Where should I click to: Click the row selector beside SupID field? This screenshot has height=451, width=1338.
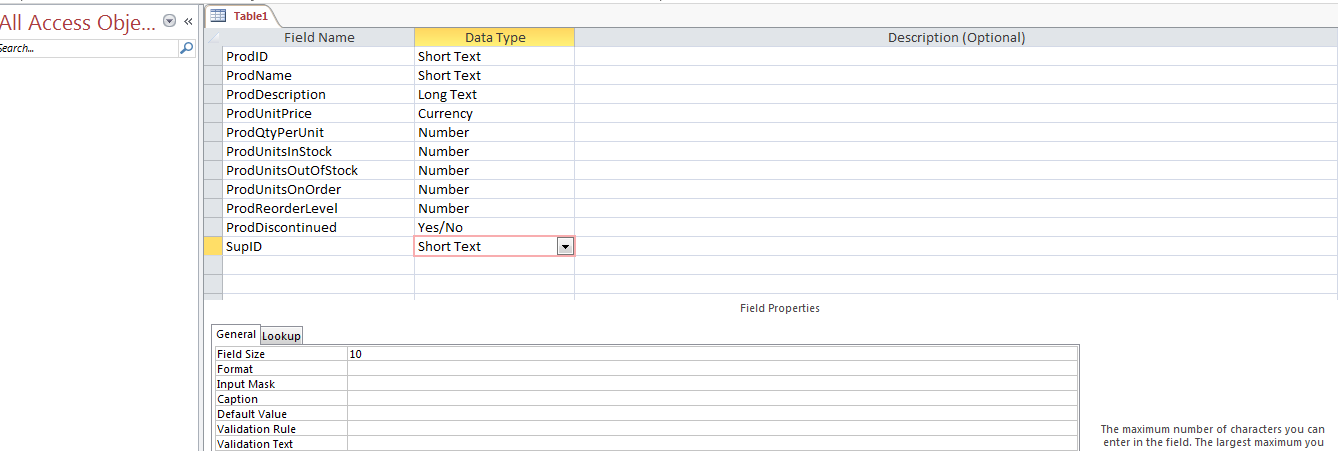pos(212,247)
